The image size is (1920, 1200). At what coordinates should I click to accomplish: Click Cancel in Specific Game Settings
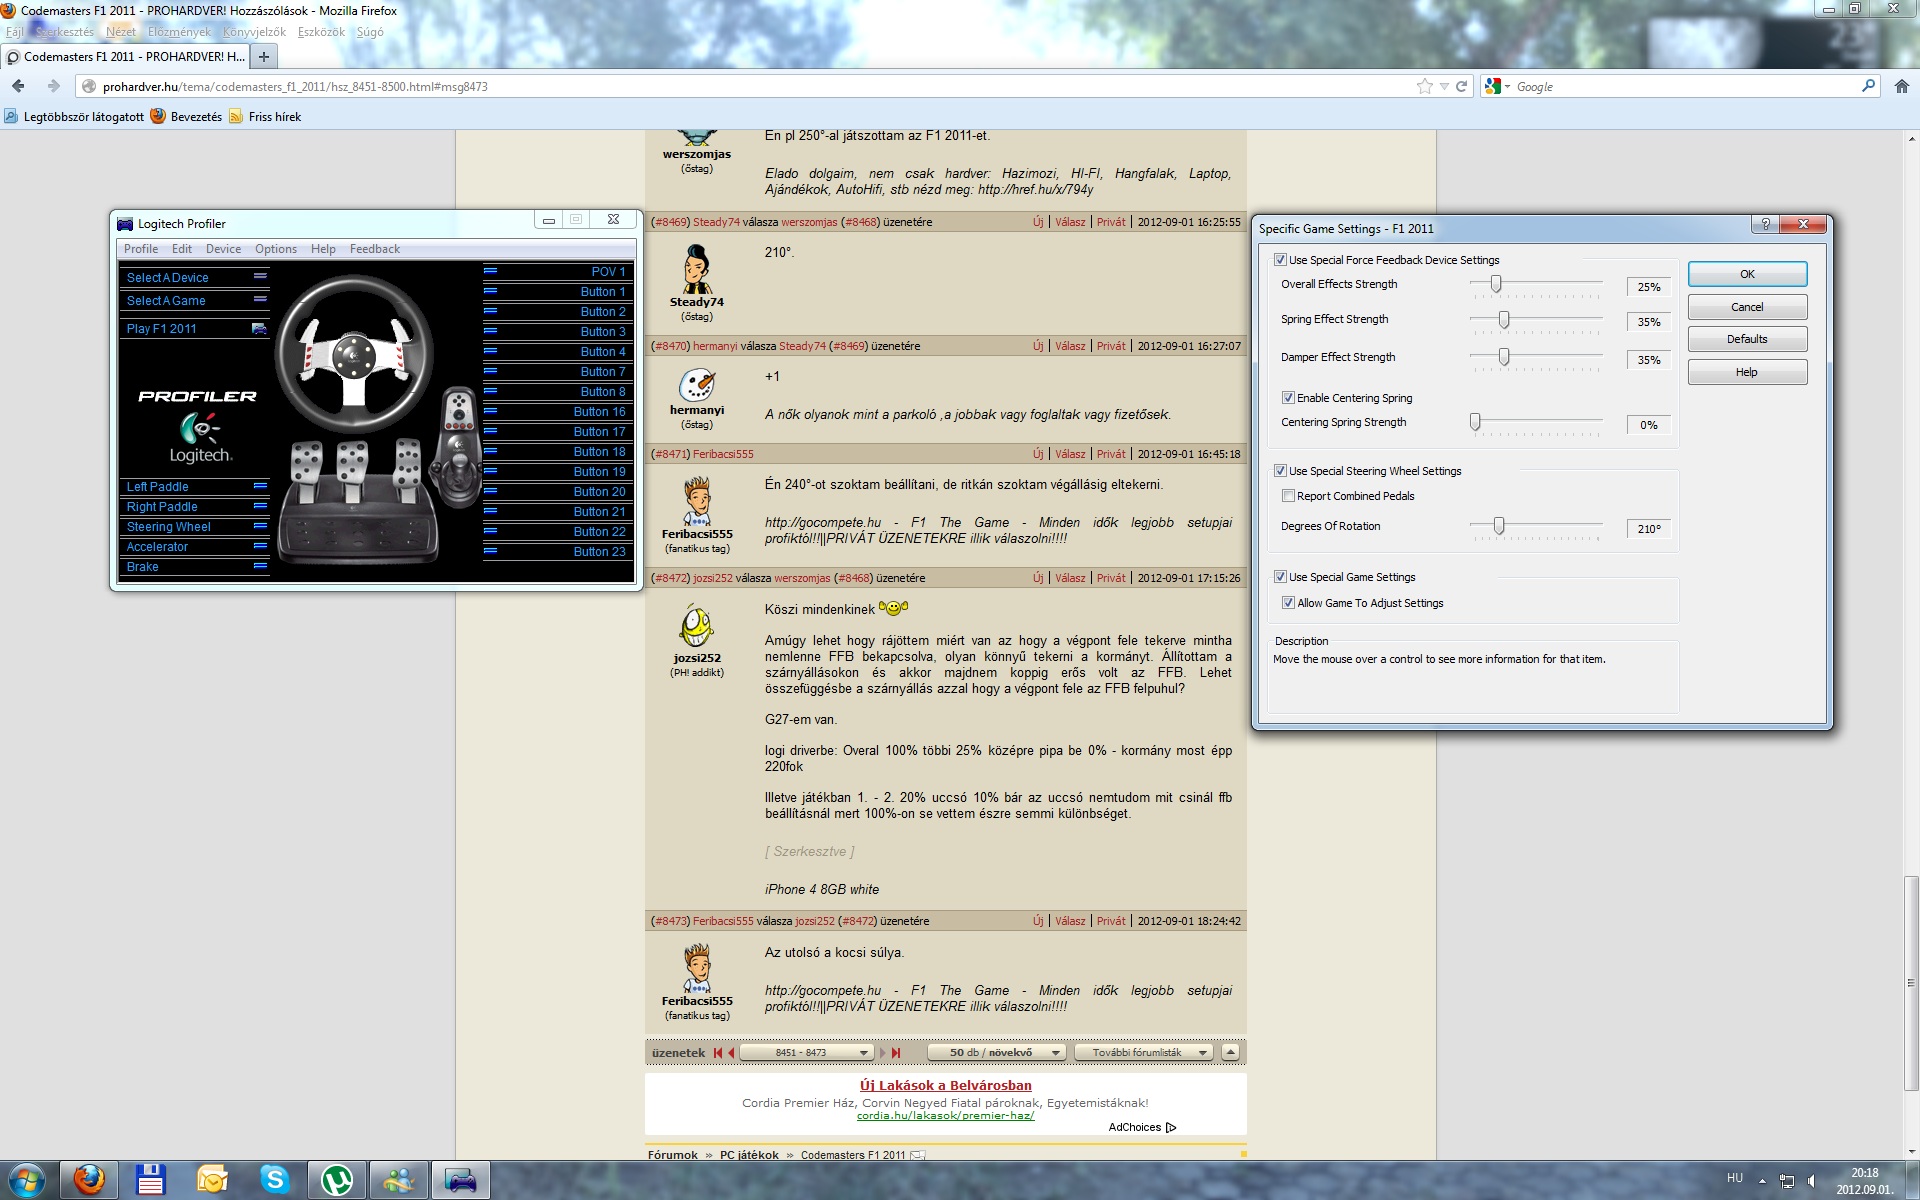click(x=1747, y=307)
